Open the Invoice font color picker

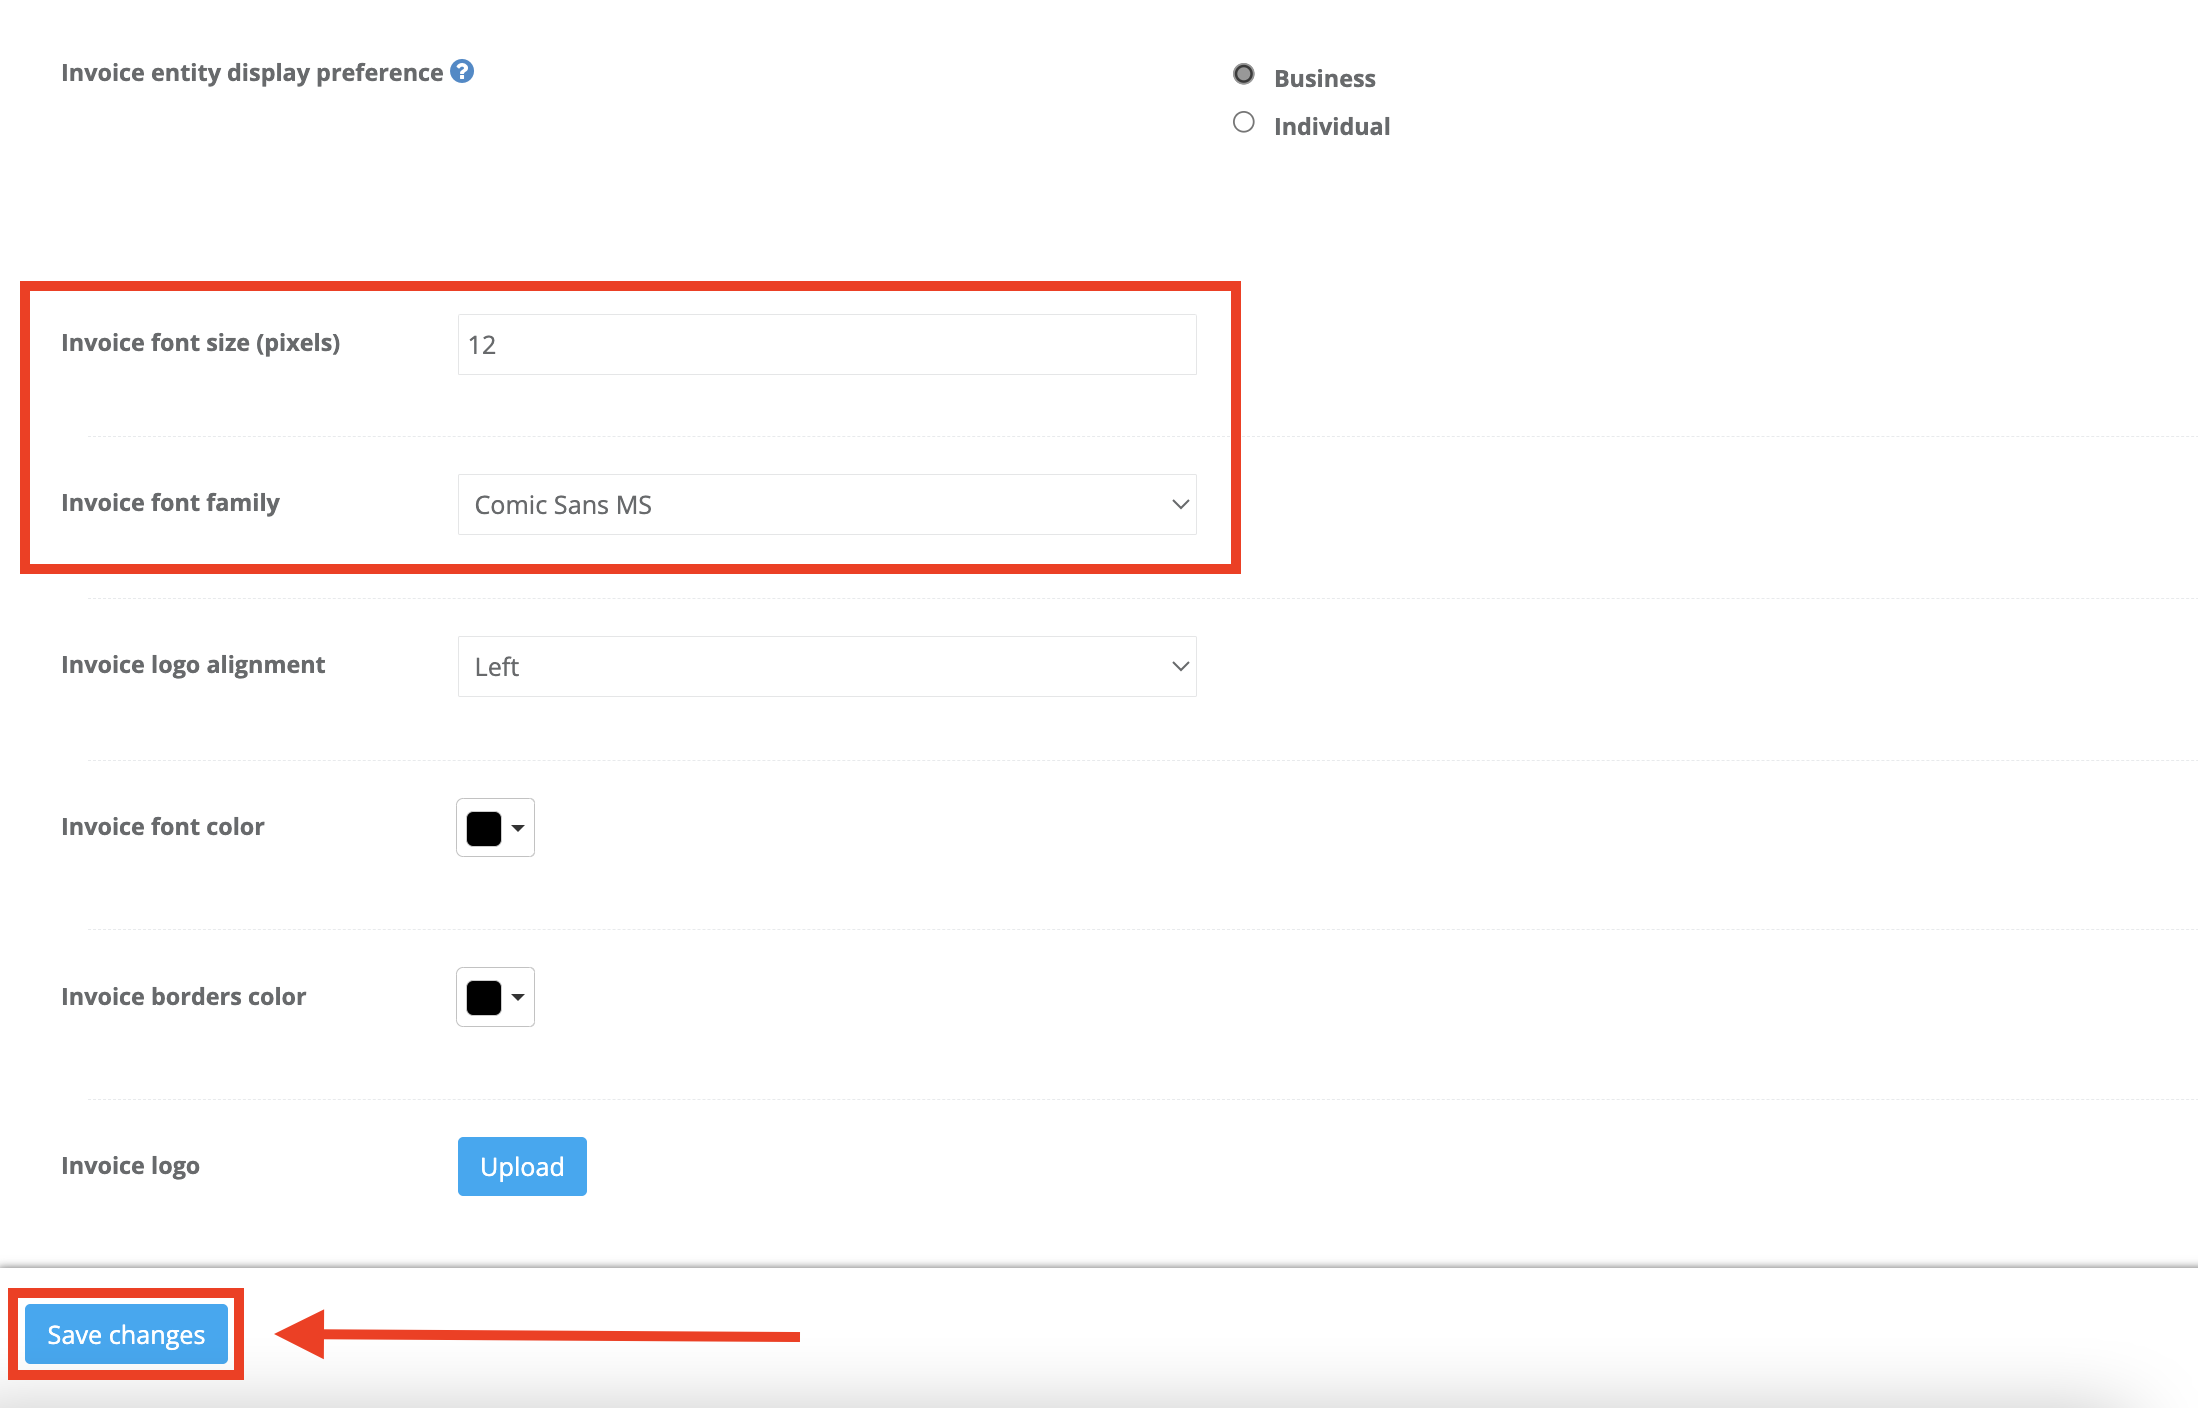(495, 828)
